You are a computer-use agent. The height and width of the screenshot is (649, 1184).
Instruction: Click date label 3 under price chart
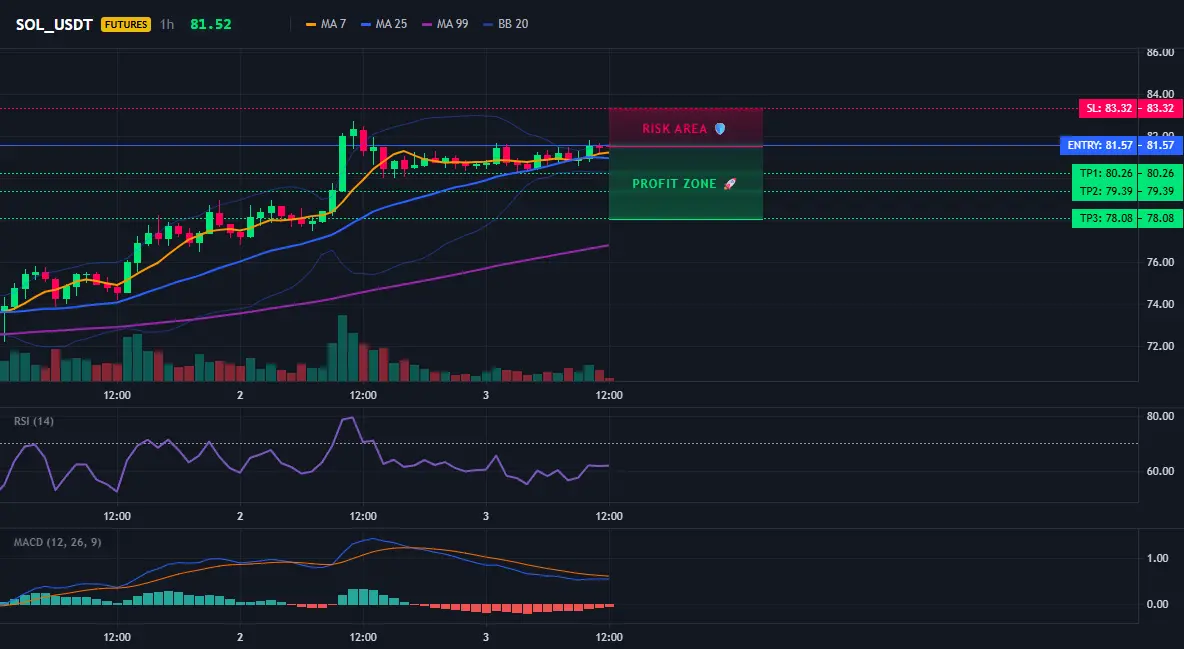tap(486, 395)
